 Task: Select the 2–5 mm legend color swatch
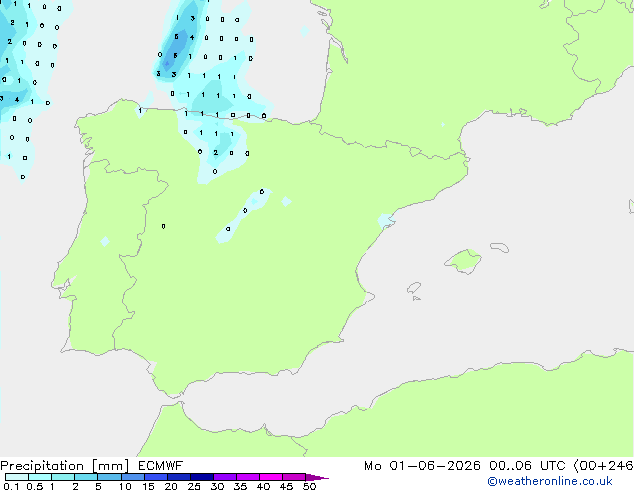[86, 477]
